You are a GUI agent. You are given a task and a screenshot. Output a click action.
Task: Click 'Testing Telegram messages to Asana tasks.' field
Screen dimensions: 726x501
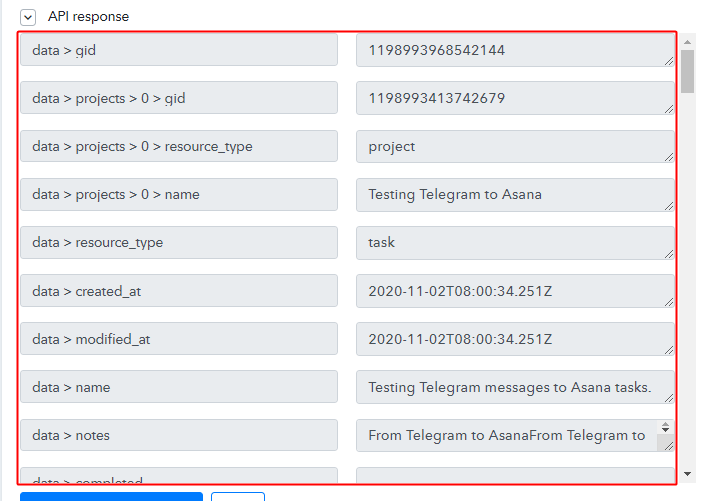pyautogui.click(x=515, y=387)
